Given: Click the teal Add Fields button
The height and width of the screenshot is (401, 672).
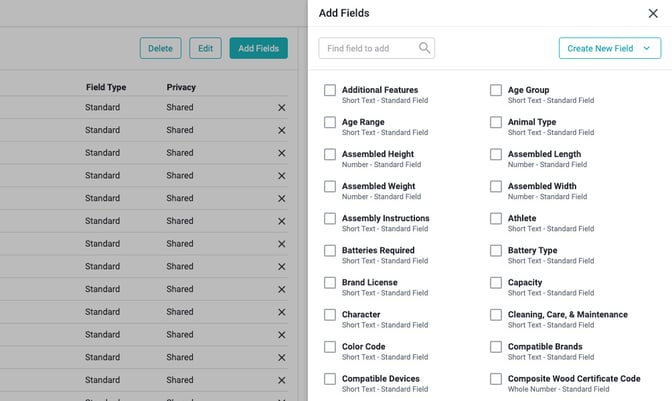Looking at the screenshot, I should point(258,48).
